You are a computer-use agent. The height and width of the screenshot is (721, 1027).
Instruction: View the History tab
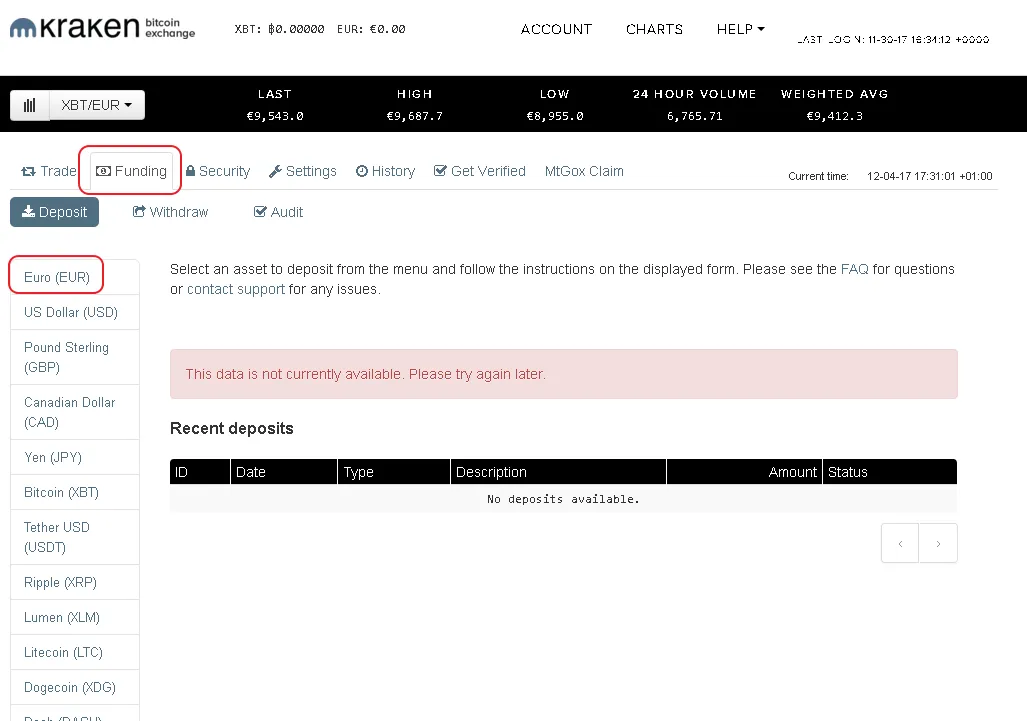point(385,171)
